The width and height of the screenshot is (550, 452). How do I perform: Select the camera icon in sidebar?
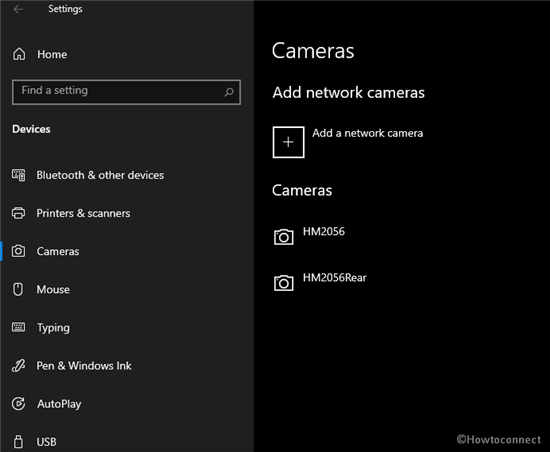coord(18,251)
